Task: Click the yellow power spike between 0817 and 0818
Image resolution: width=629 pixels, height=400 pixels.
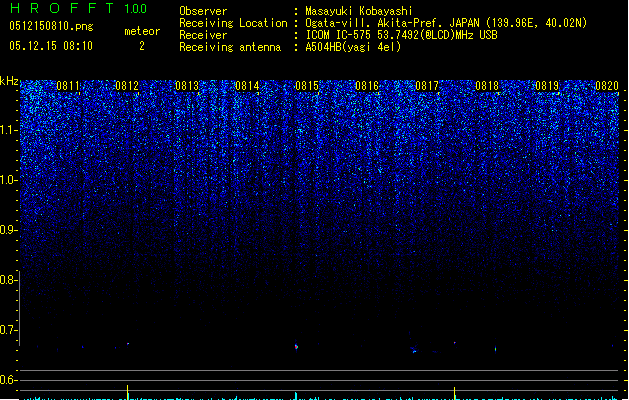Action: [455, 393]
